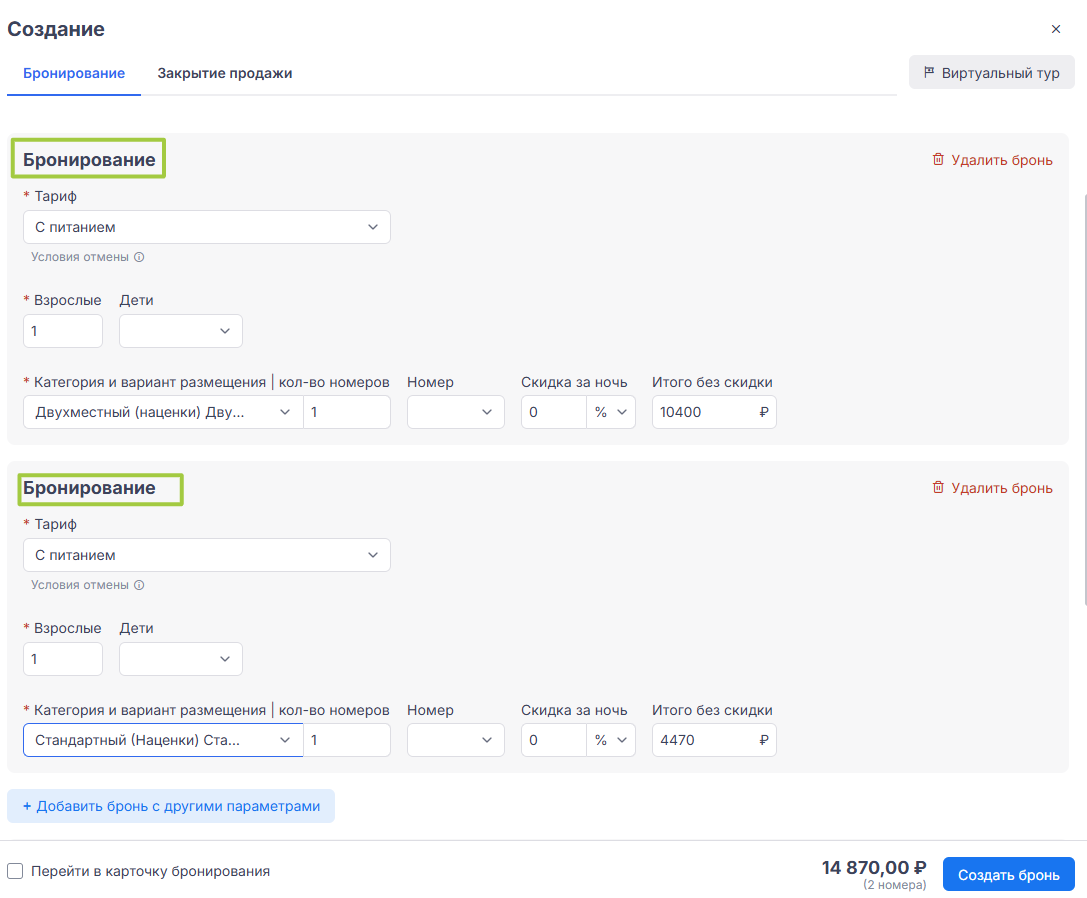Click the info icon beside first Условия отмены
1087x898 pixels.
tap(139, 257)
